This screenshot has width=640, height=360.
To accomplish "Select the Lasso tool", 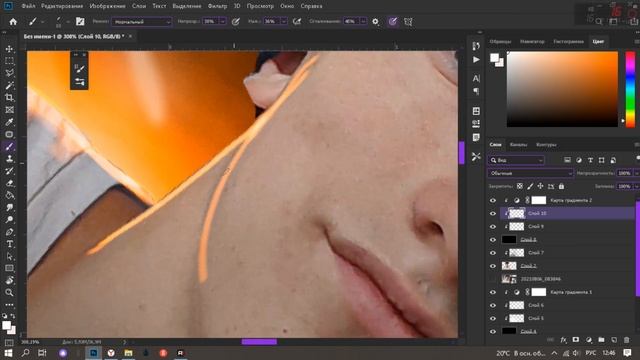I will [x=9, y=73].
